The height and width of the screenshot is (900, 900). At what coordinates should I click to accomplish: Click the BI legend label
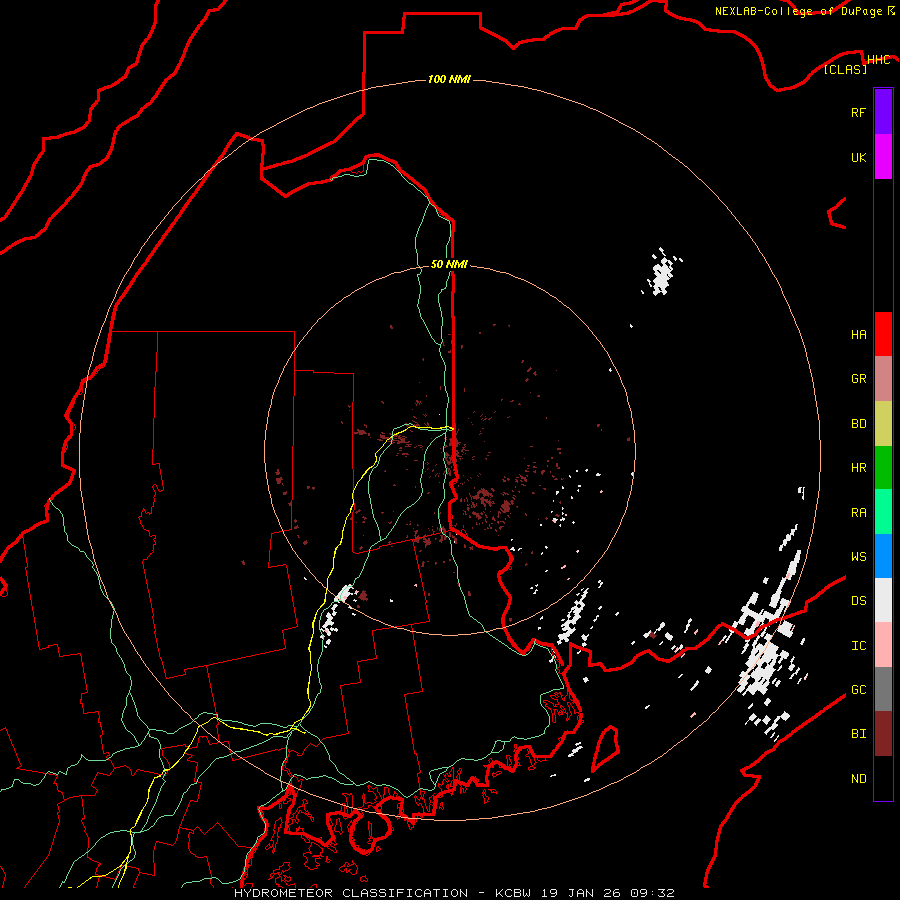coord(858,734)
